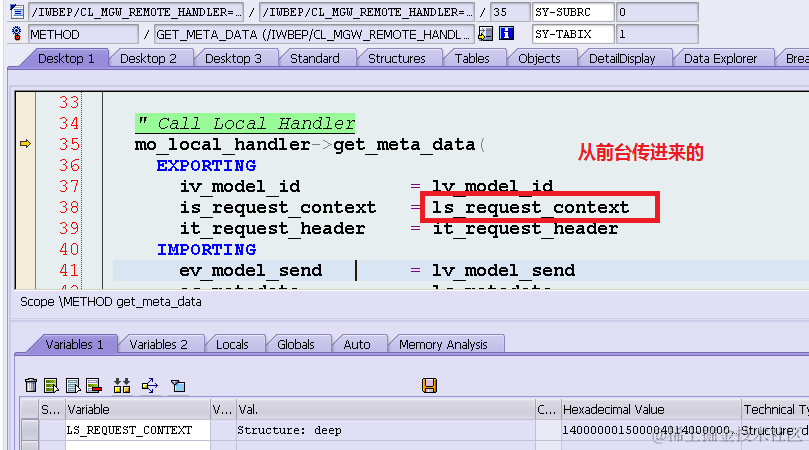
Task: Open the Tables tab
Action: coord(472,58)
